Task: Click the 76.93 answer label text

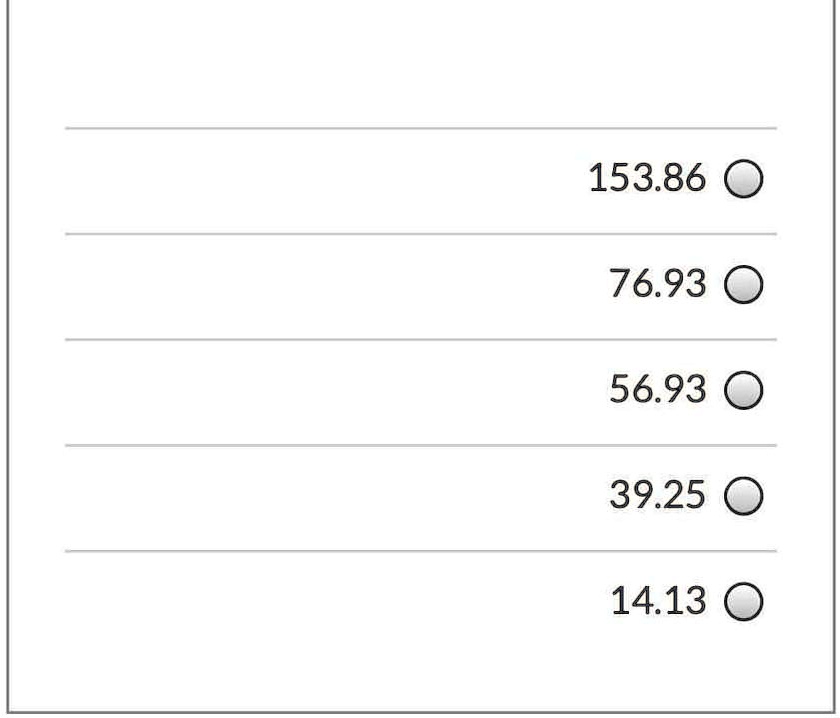Action: coord(657,283)
